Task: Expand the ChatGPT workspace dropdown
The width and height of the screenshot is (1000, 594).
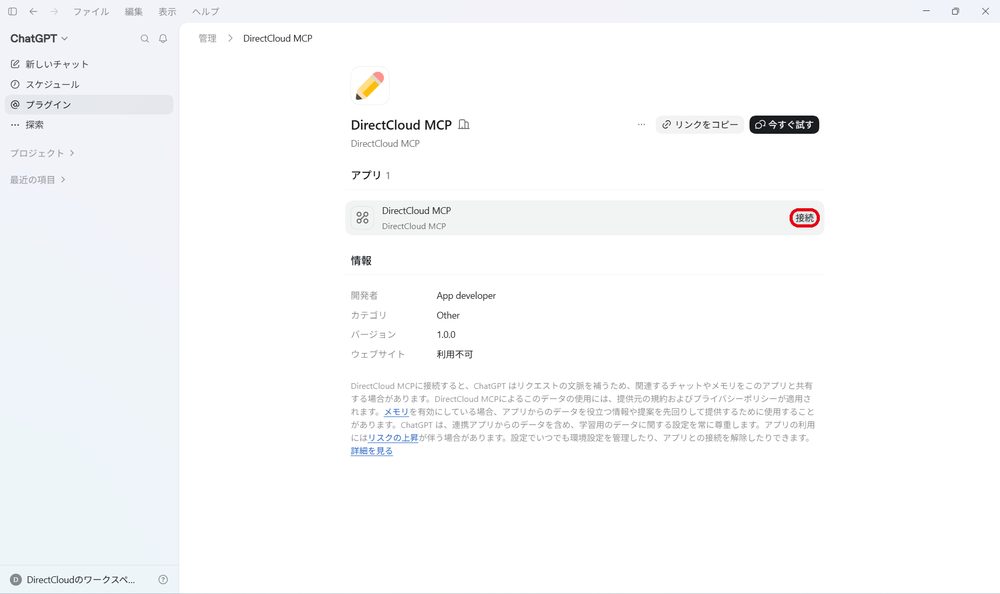Action: [39, 38]
